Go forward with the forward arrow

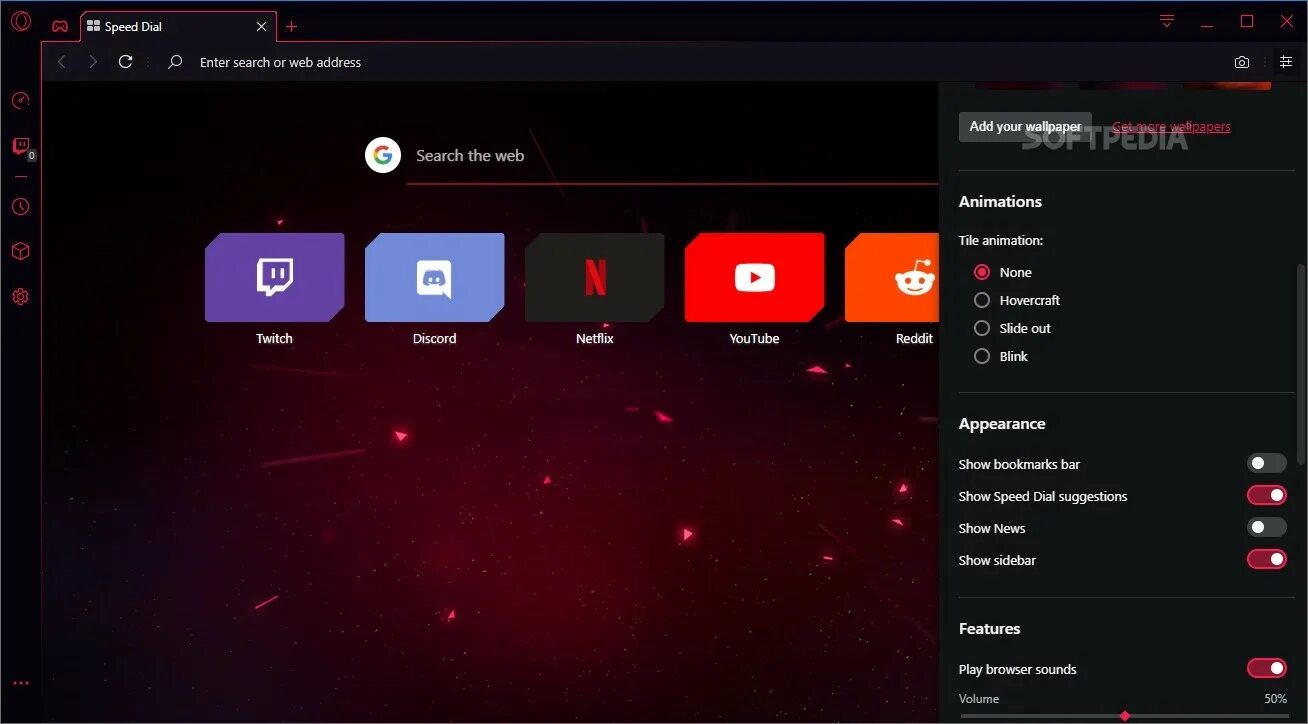[93, 62]
